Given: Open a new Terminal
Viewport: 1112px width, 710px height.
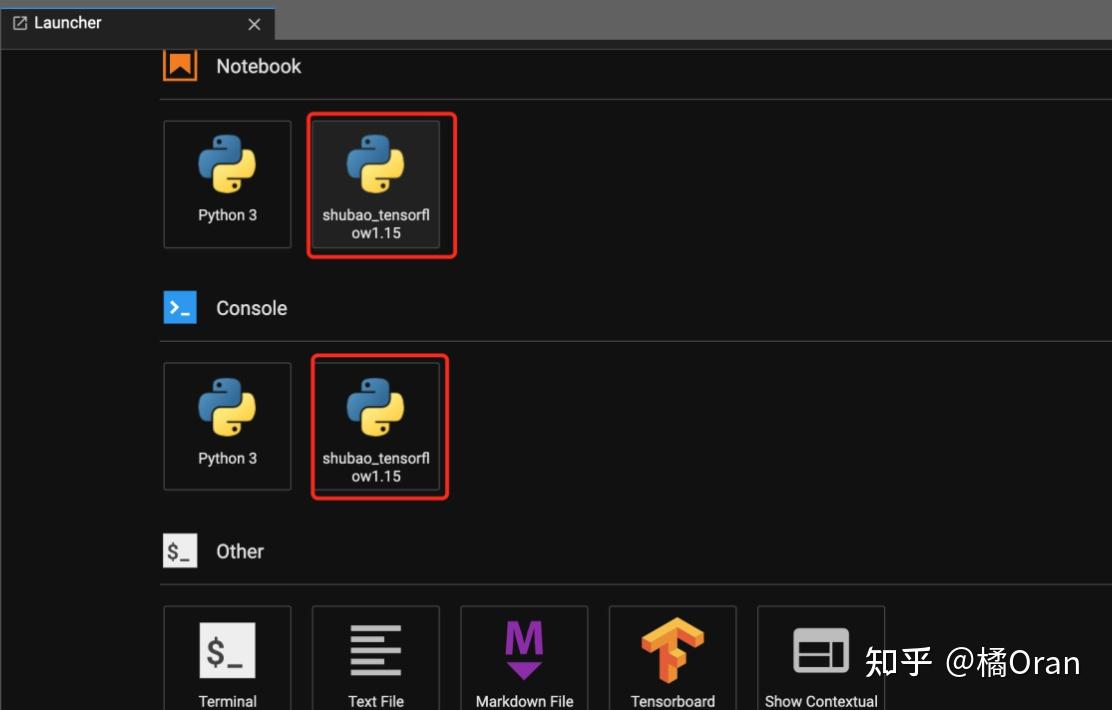Looking at the screenshot, I should [x=227, y=656].
